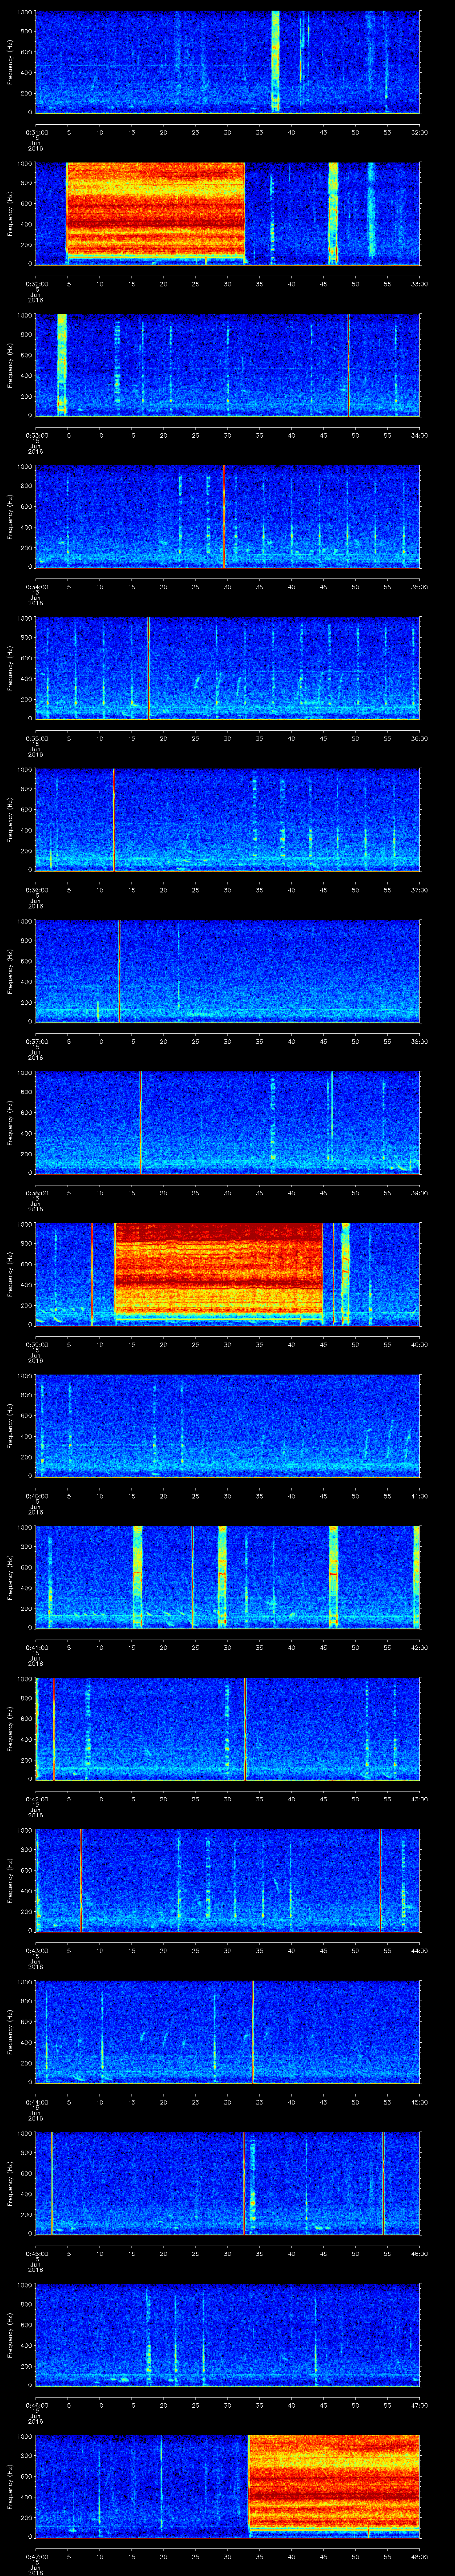The width and height of the screenshot is (455, 2576).
Task: Click the 0:46:00 spectrogram panel
Action: click(x=228, y=2334)
